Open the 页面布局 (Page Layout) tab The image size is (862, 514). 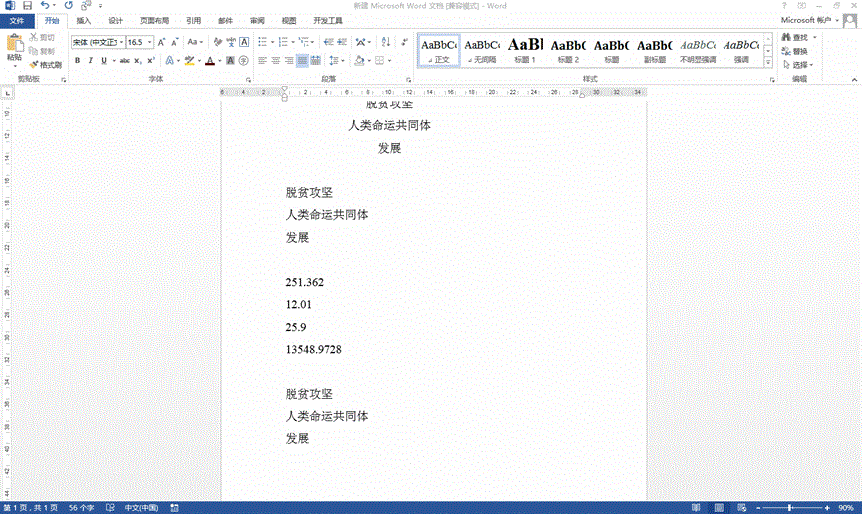(x=154, y=20)
